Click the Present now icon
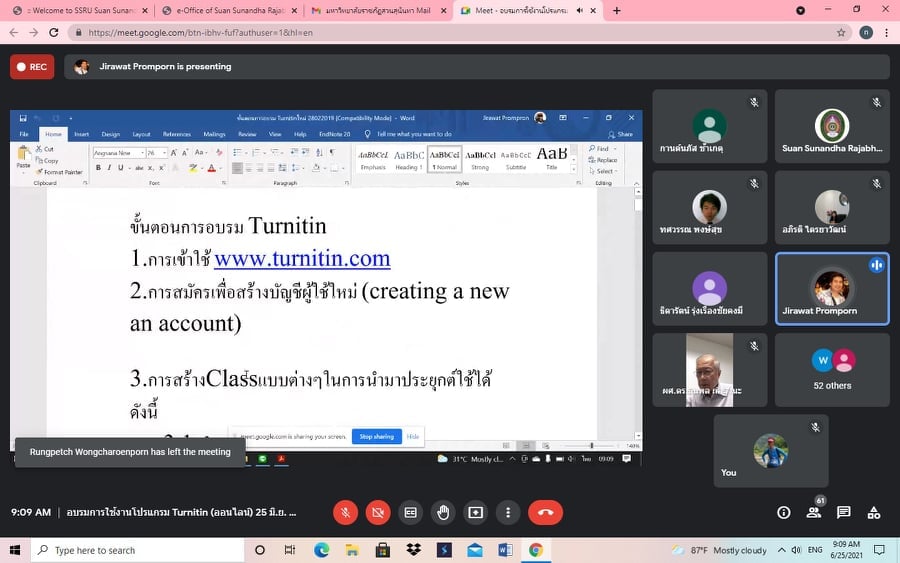This screenshot has height=563, width=900. [x=475, y=512]
